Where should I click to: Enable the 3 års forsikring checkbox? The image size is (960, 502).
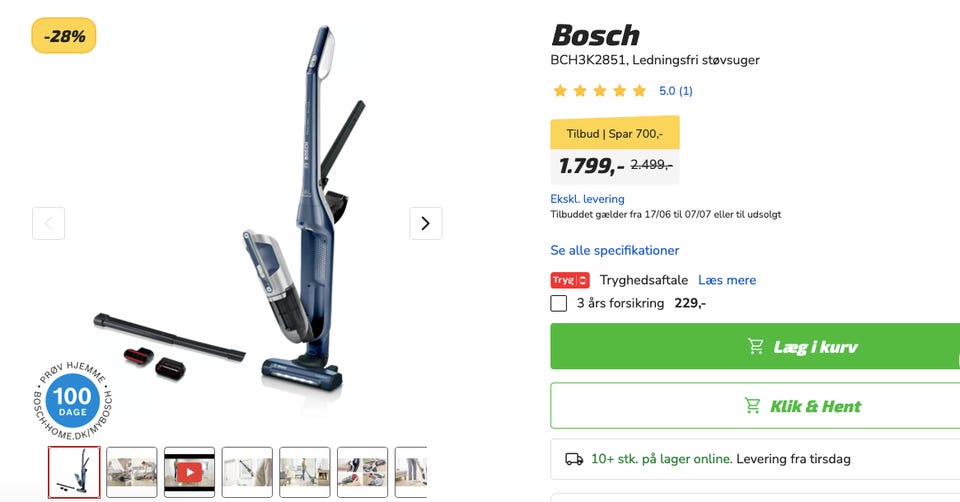(x=558, y=303)
